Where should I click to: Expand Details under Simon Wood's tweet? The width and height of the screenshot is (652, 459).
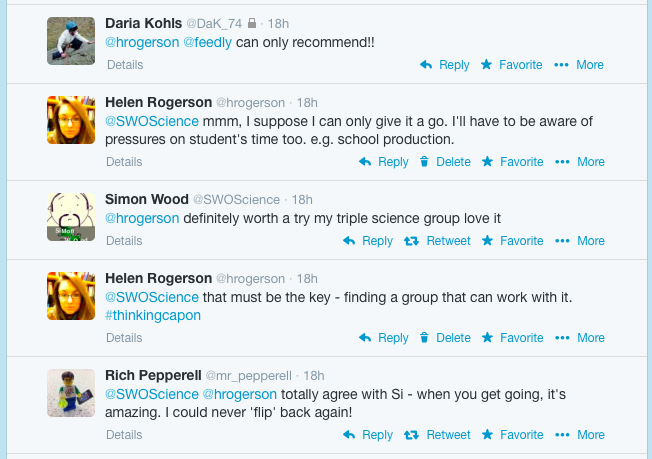tap(124, 241)
